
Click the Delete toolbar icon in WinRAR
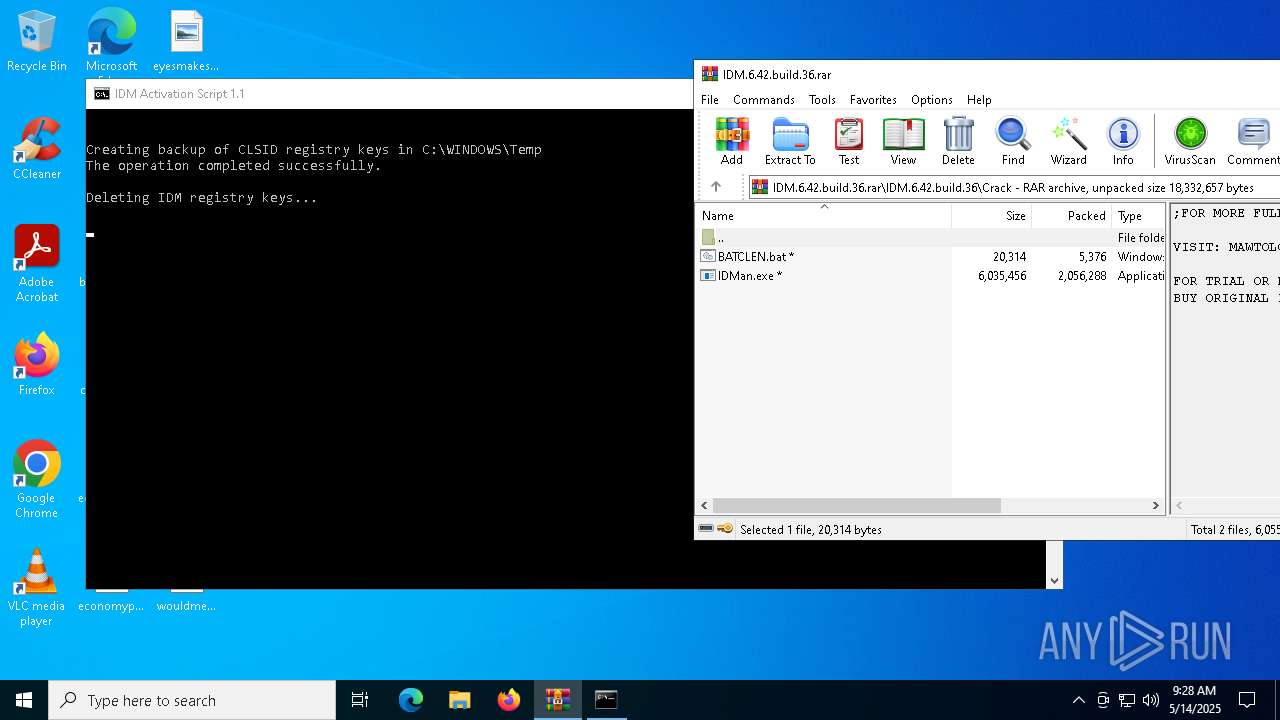coord(958,141)
